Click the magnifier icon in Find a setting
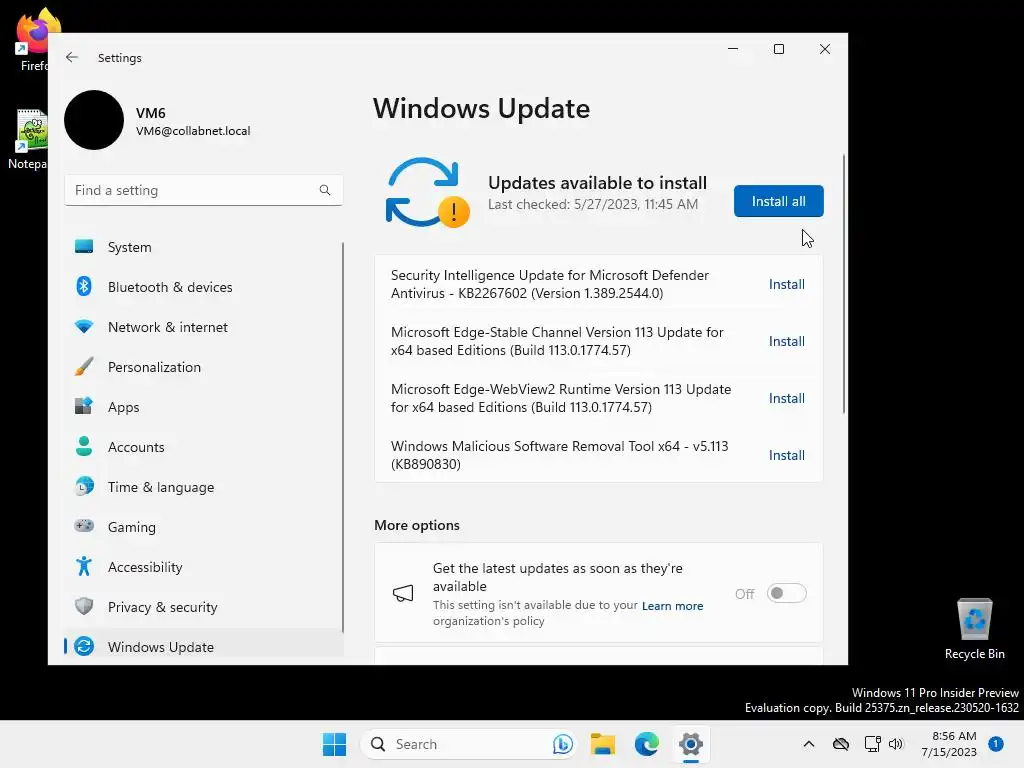 click(325, 190)
